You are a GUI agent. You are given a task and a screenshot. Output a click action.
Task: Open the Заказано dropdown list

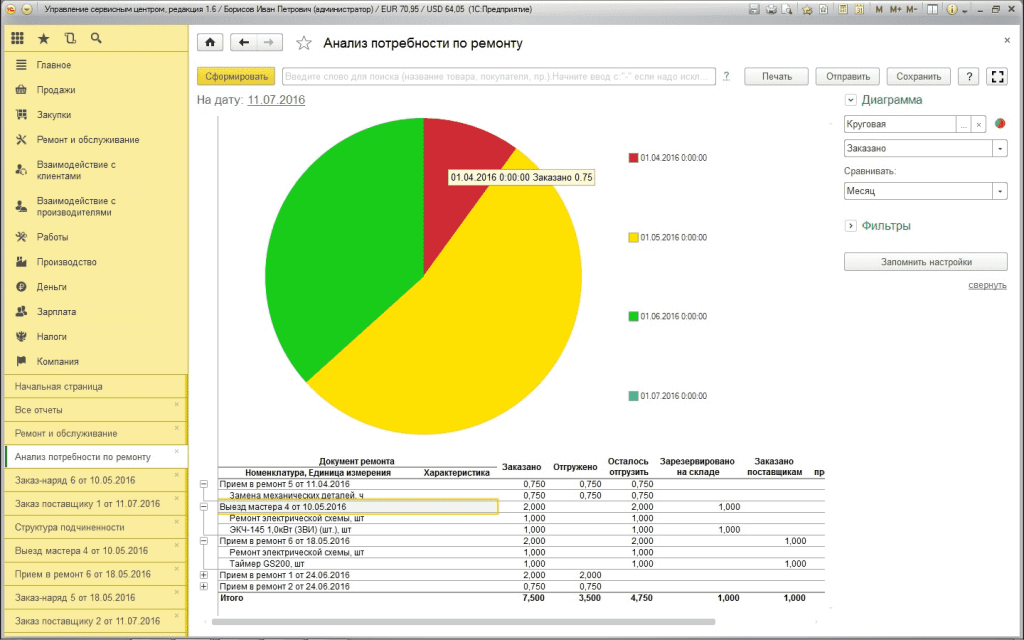[x=1000, y=149]
